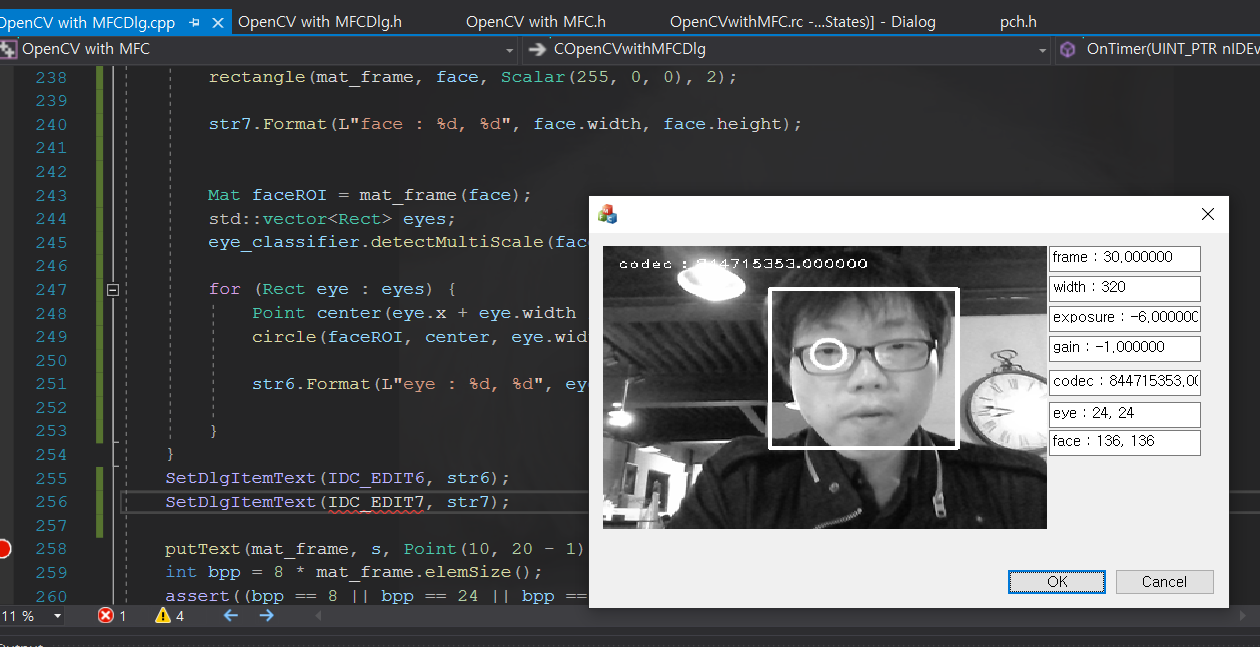Click the pin icon on the MFCDlg.cpp tab
Viewport: 1260px width, 647px height.
coord(194,21)
